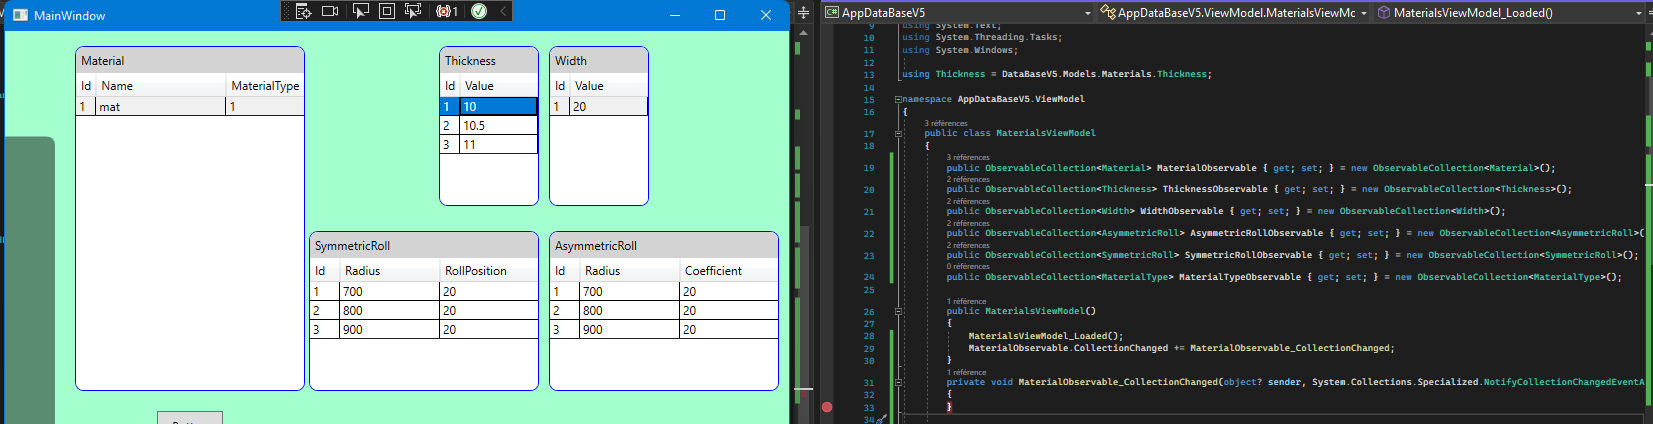The image size is (1653, 424).
Task: Select Width value 20 cell
Action: click(x=609, y=106)
